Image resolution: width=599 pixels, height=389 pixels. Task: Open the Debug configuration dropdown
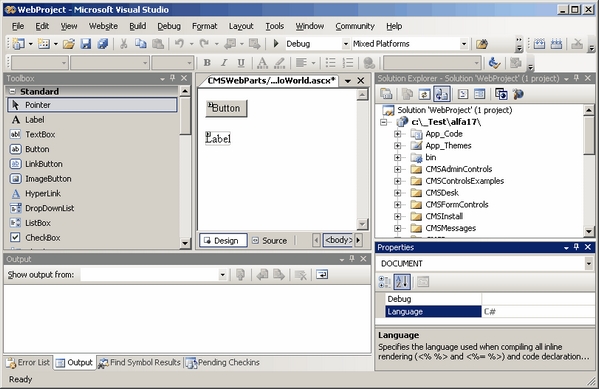coord(345,44)
